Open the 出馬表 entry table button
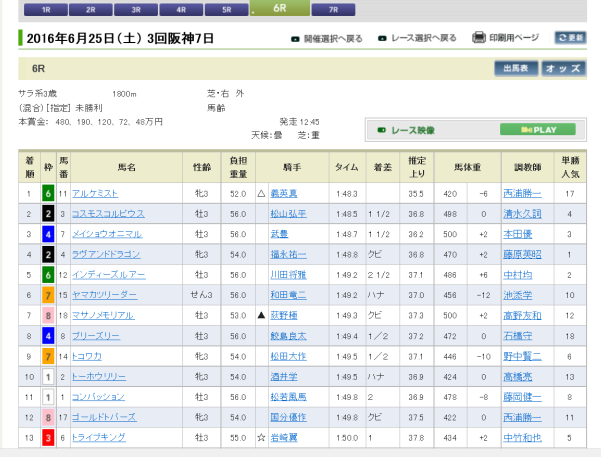 [x=516, y=69]
